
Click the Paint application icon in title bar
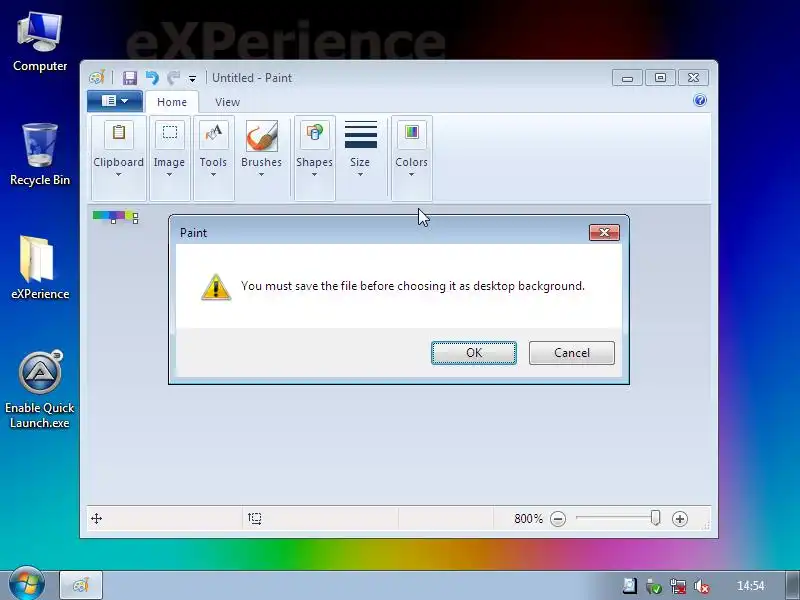[x=97, y=78]
